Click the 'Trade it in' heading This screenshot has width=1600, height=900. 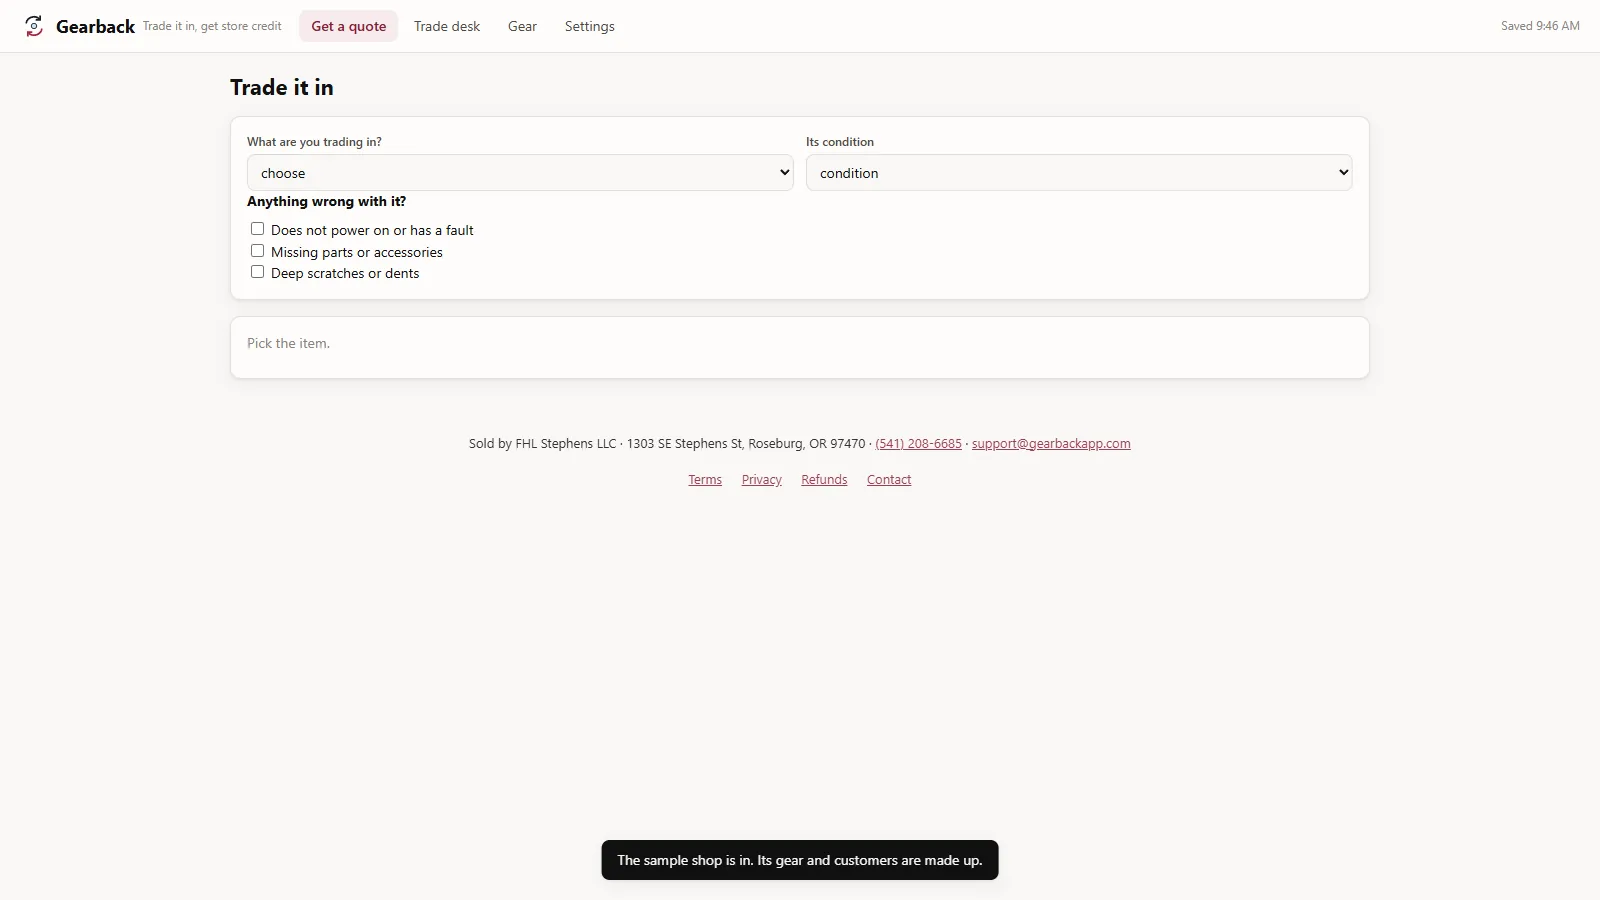(282, 87)
